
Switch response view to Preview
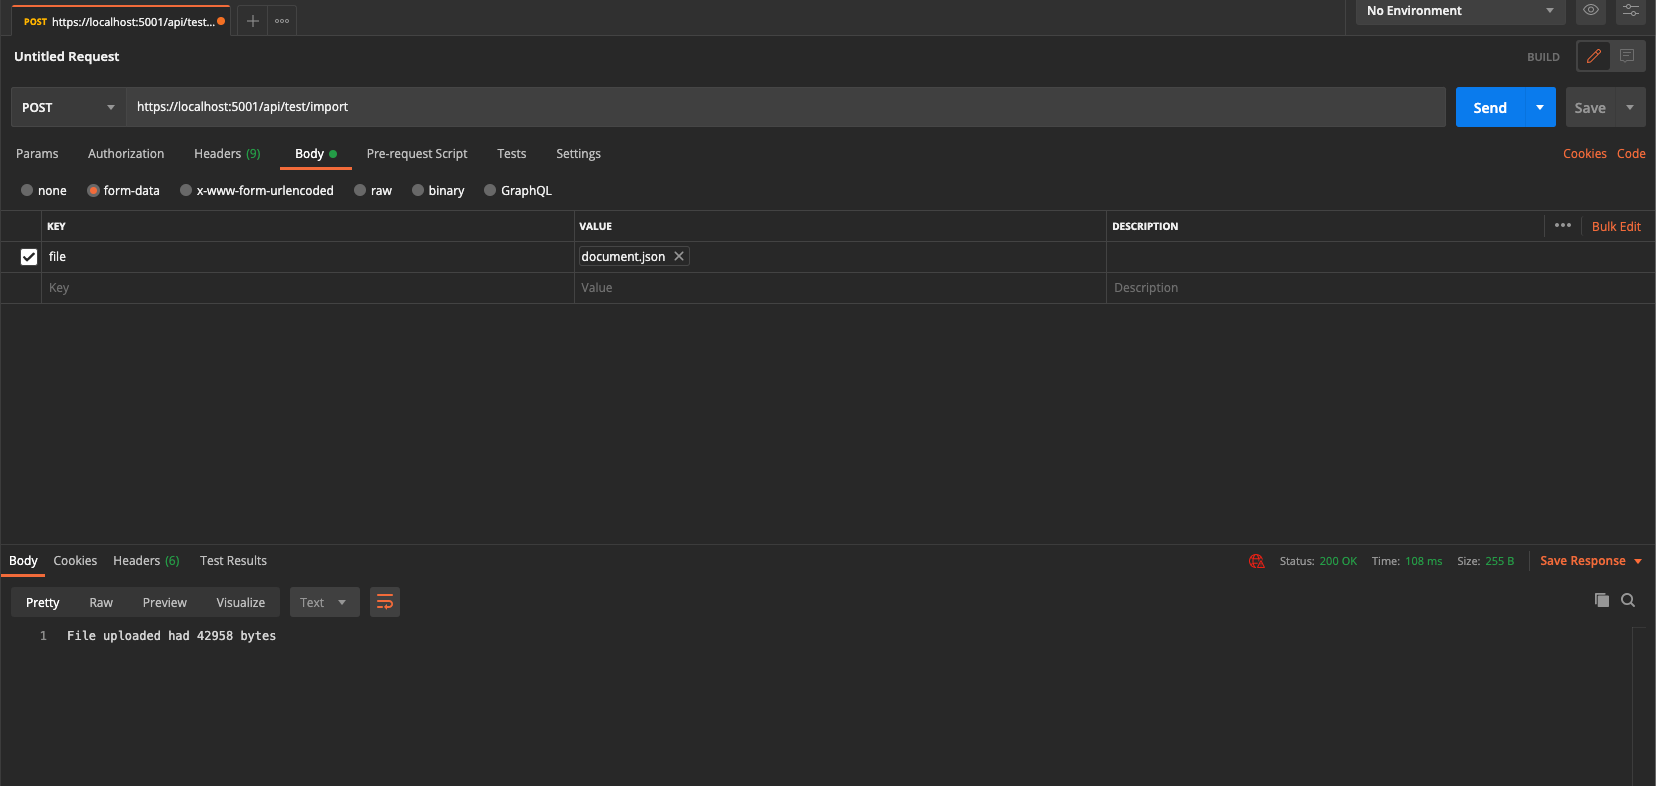(x=165, y=602)
